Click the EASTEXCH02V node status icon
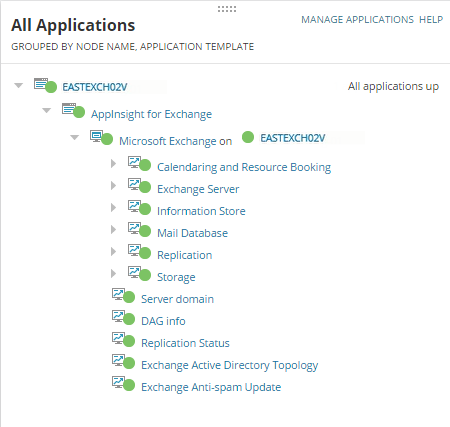Screen dimensions: 450x427 [45, 85]
